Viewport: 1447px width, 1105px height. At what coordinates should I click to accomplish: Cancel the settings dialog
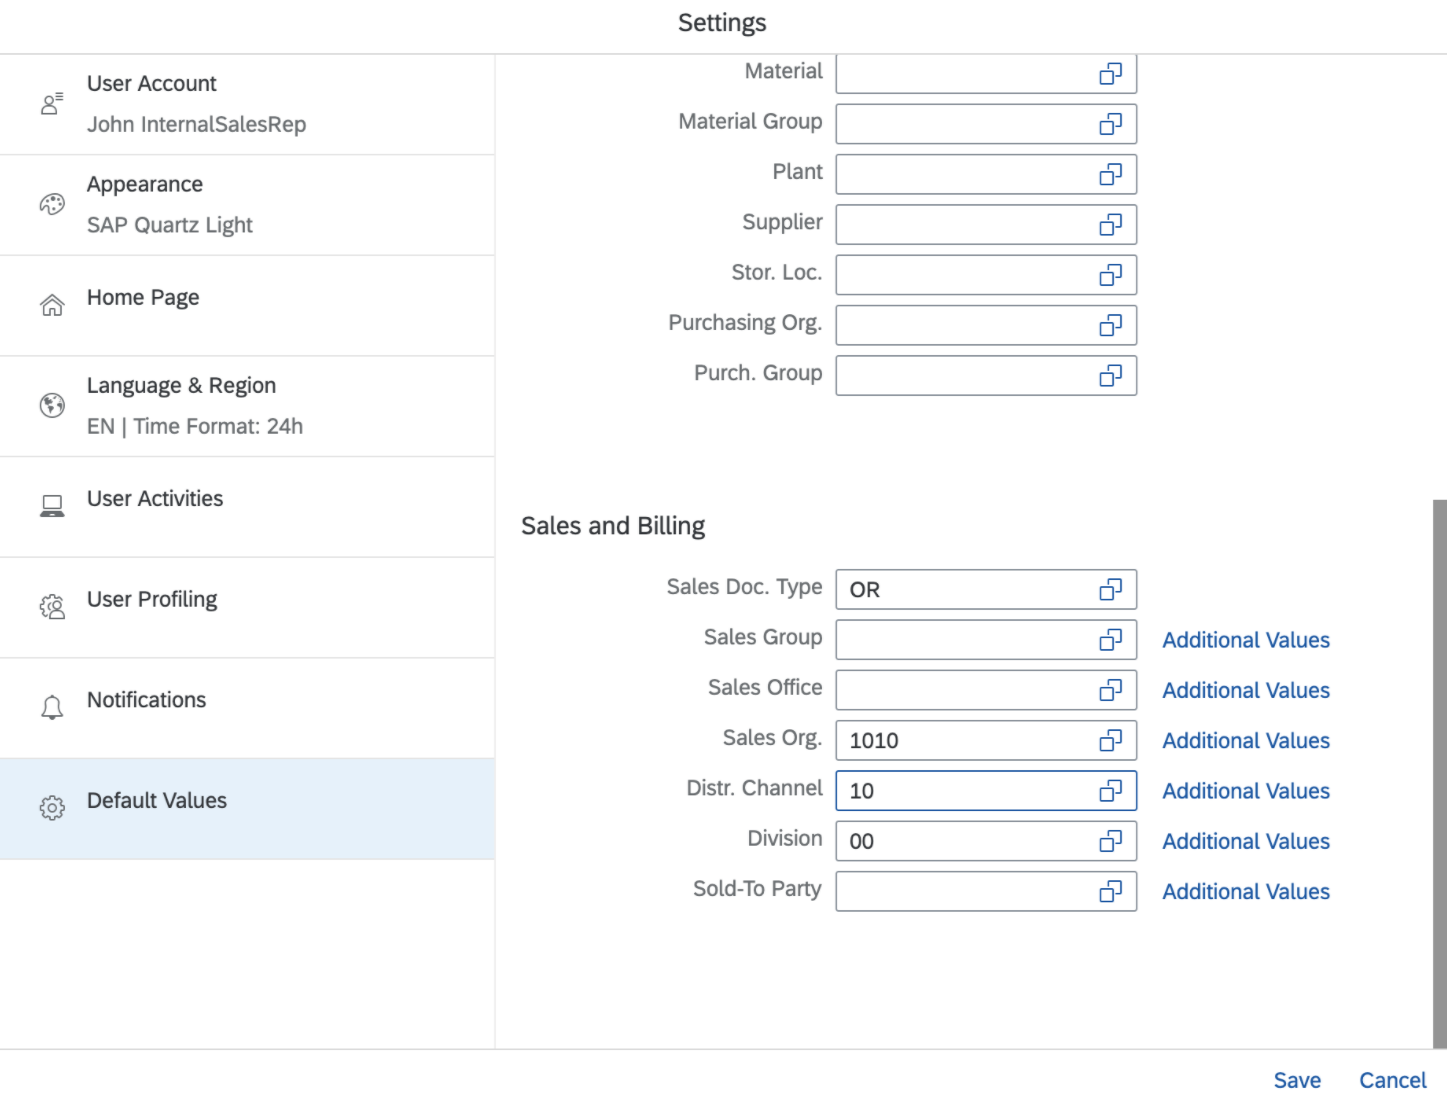point(1392,1080)
